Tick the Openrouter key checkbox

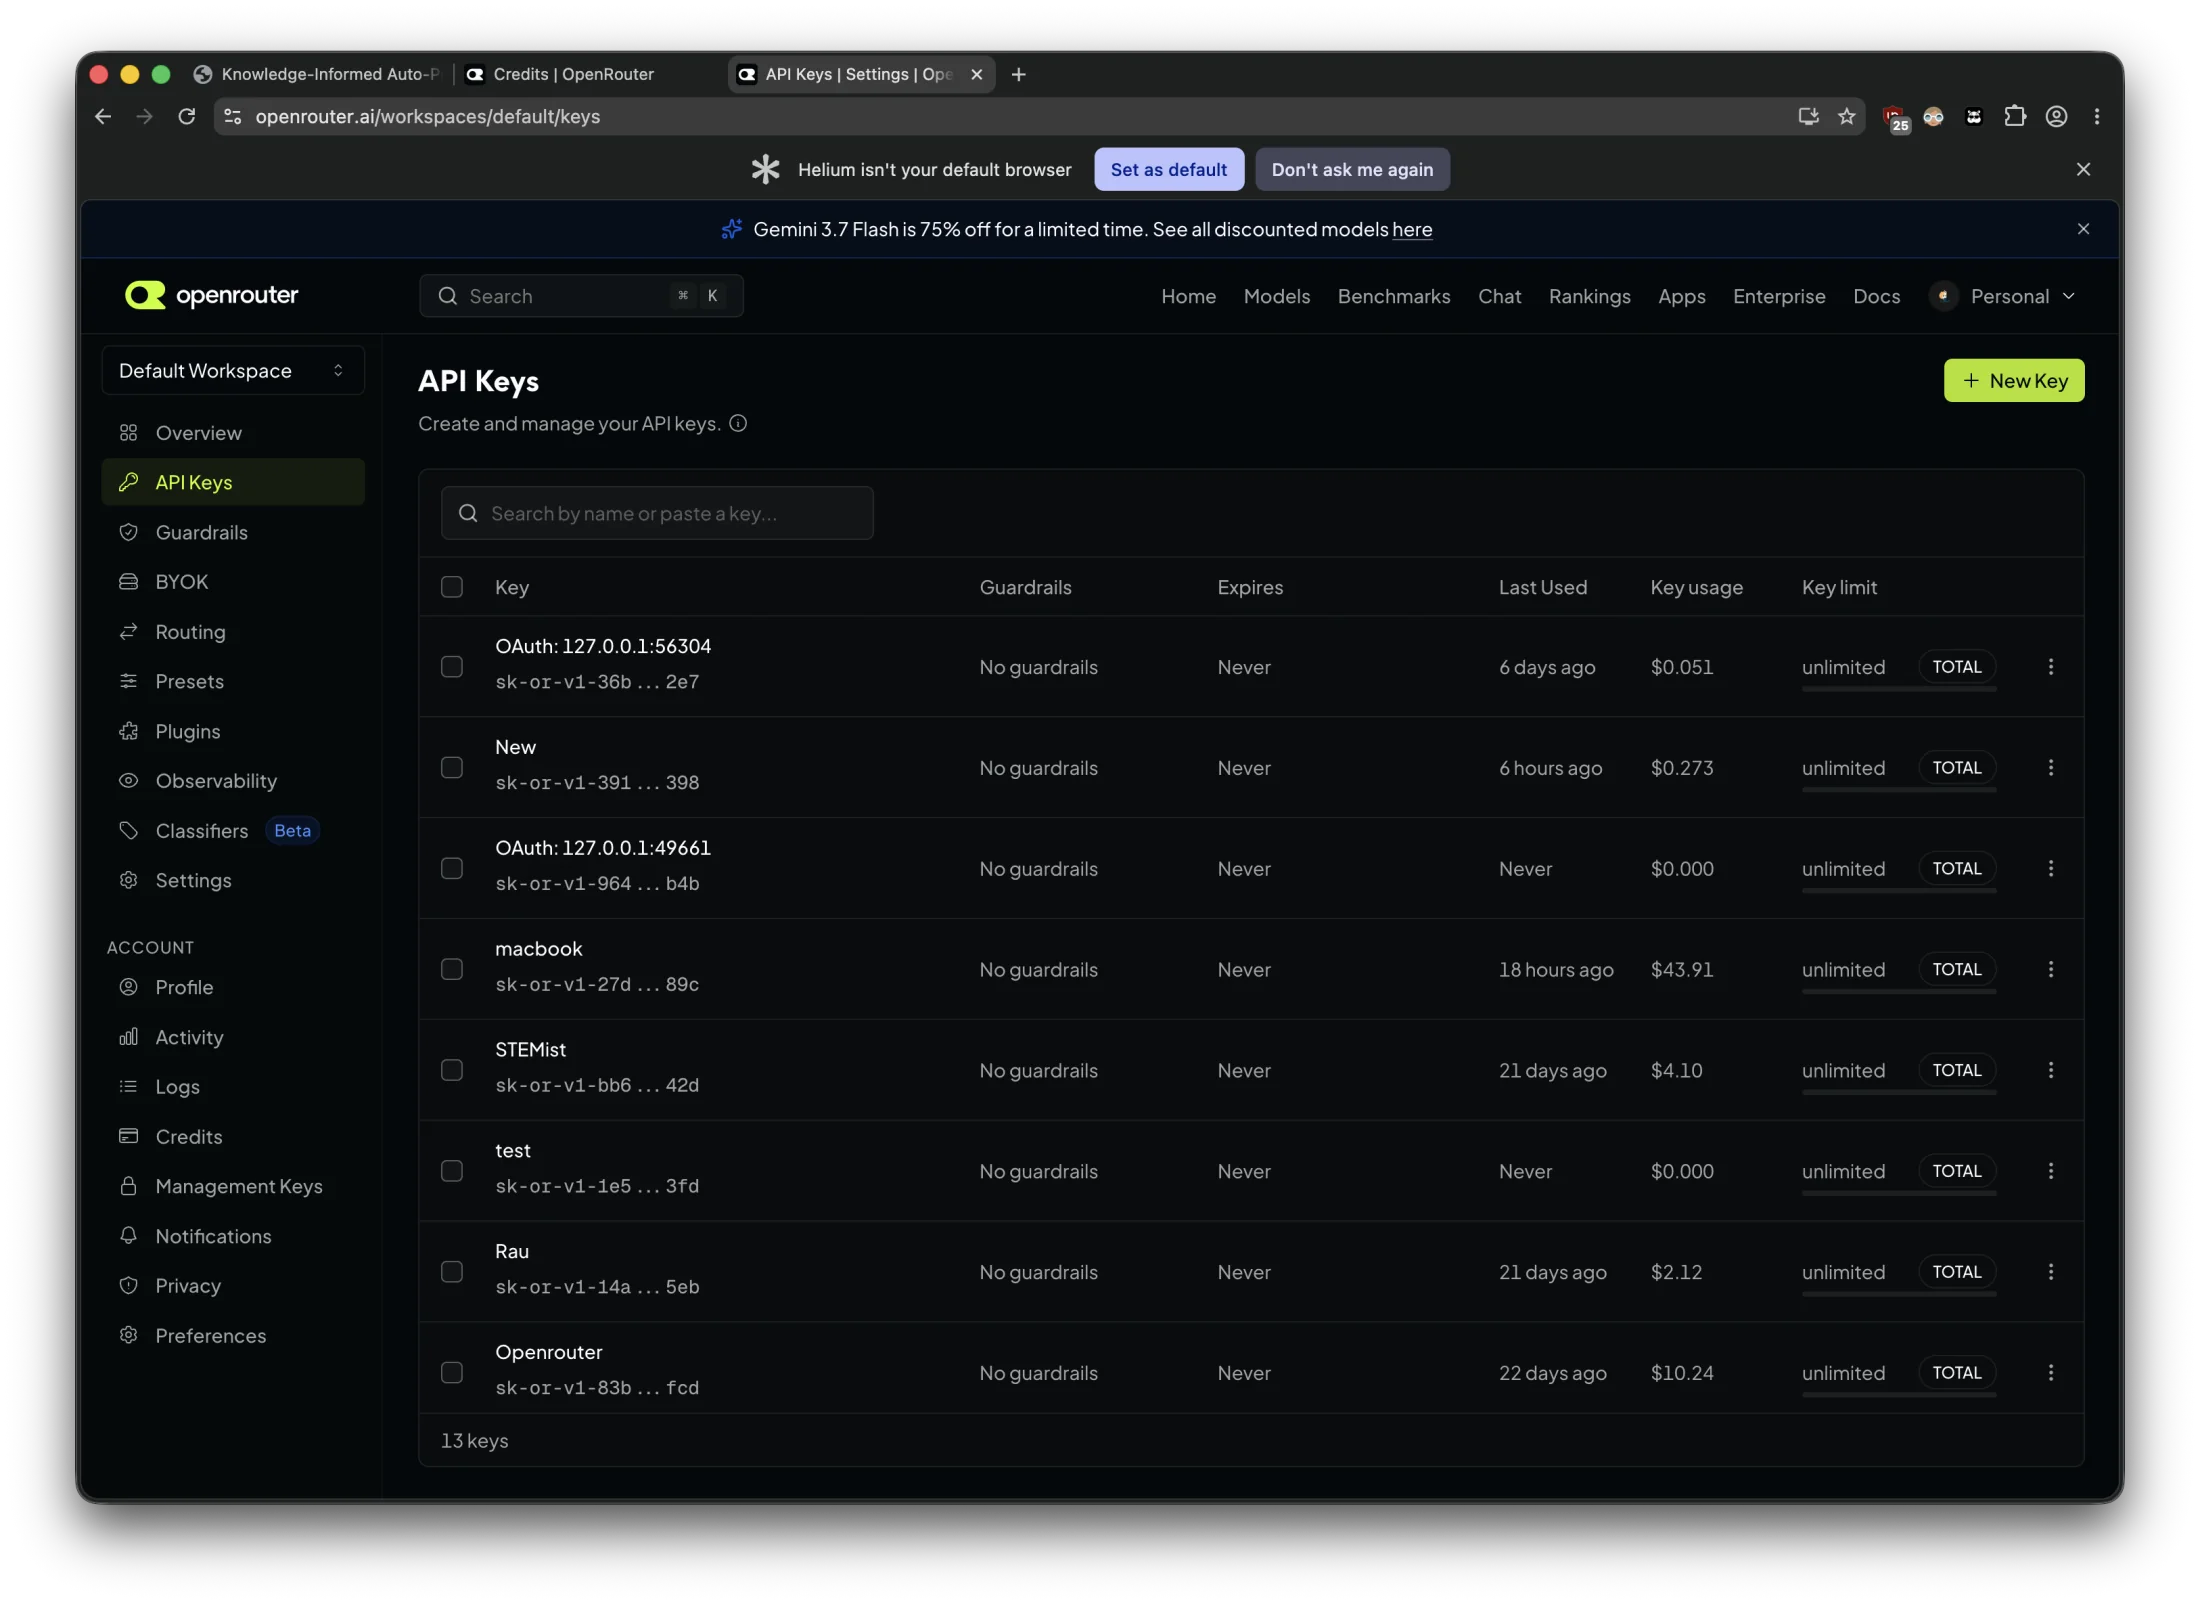452,1373
